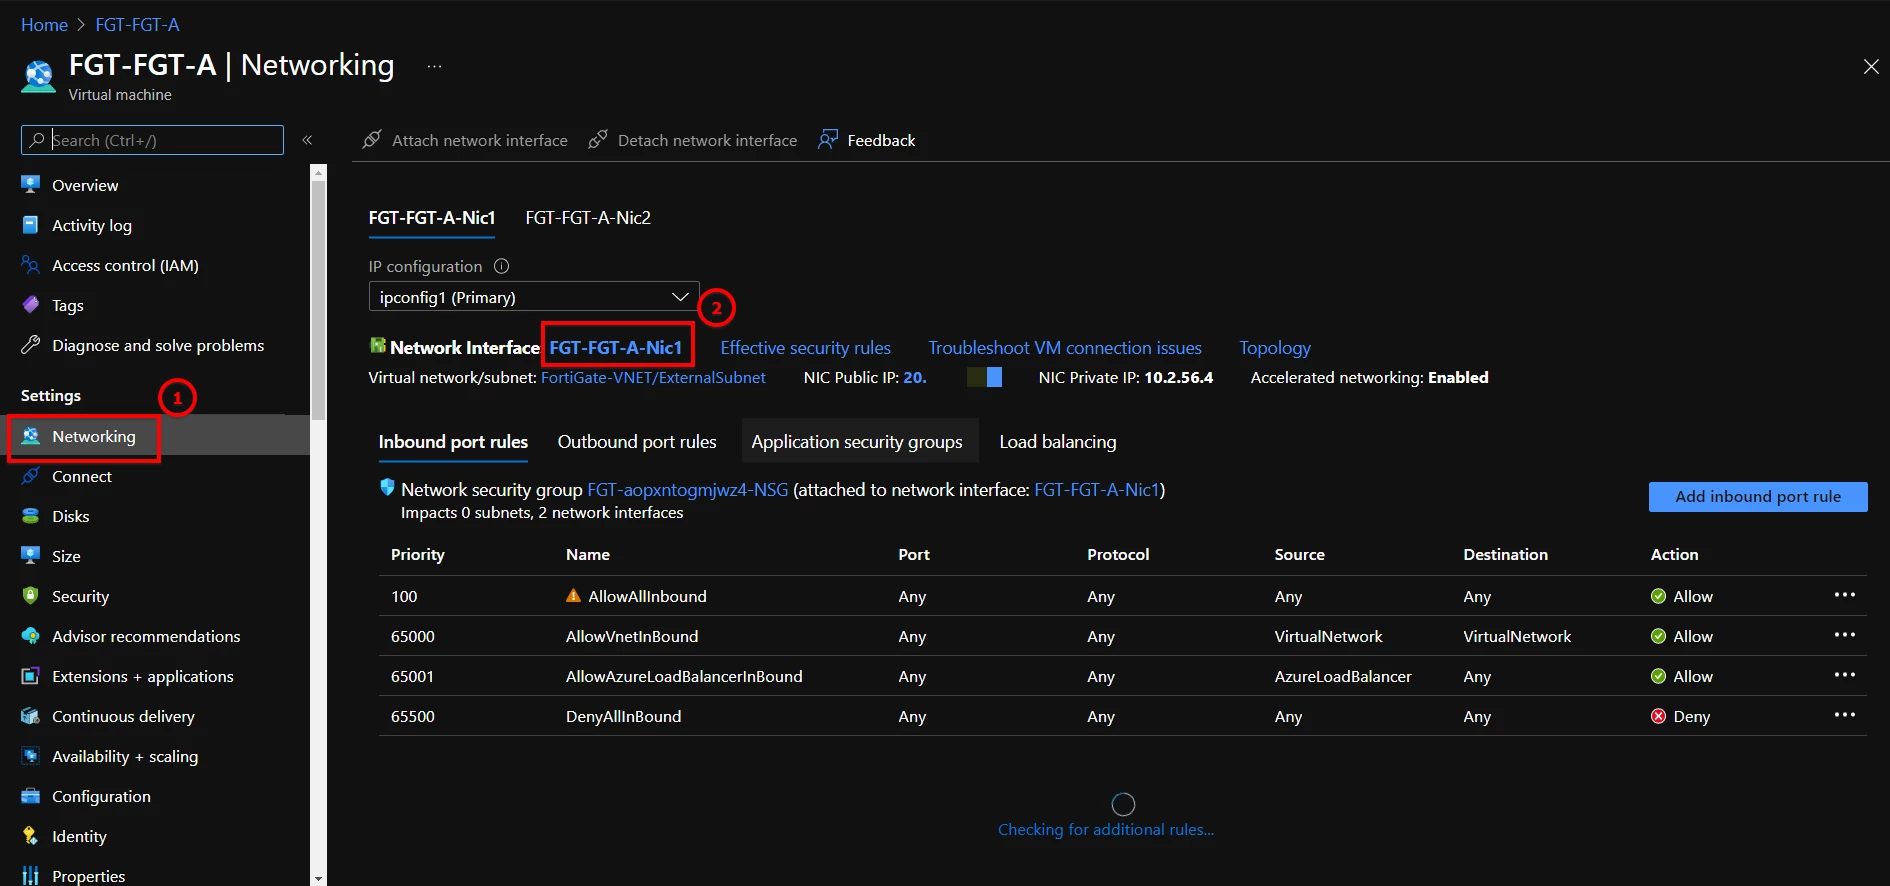The image size is (1890, 886).
Task: Open more options for DenyAllInBound rule
Action: click(1845, 715)
